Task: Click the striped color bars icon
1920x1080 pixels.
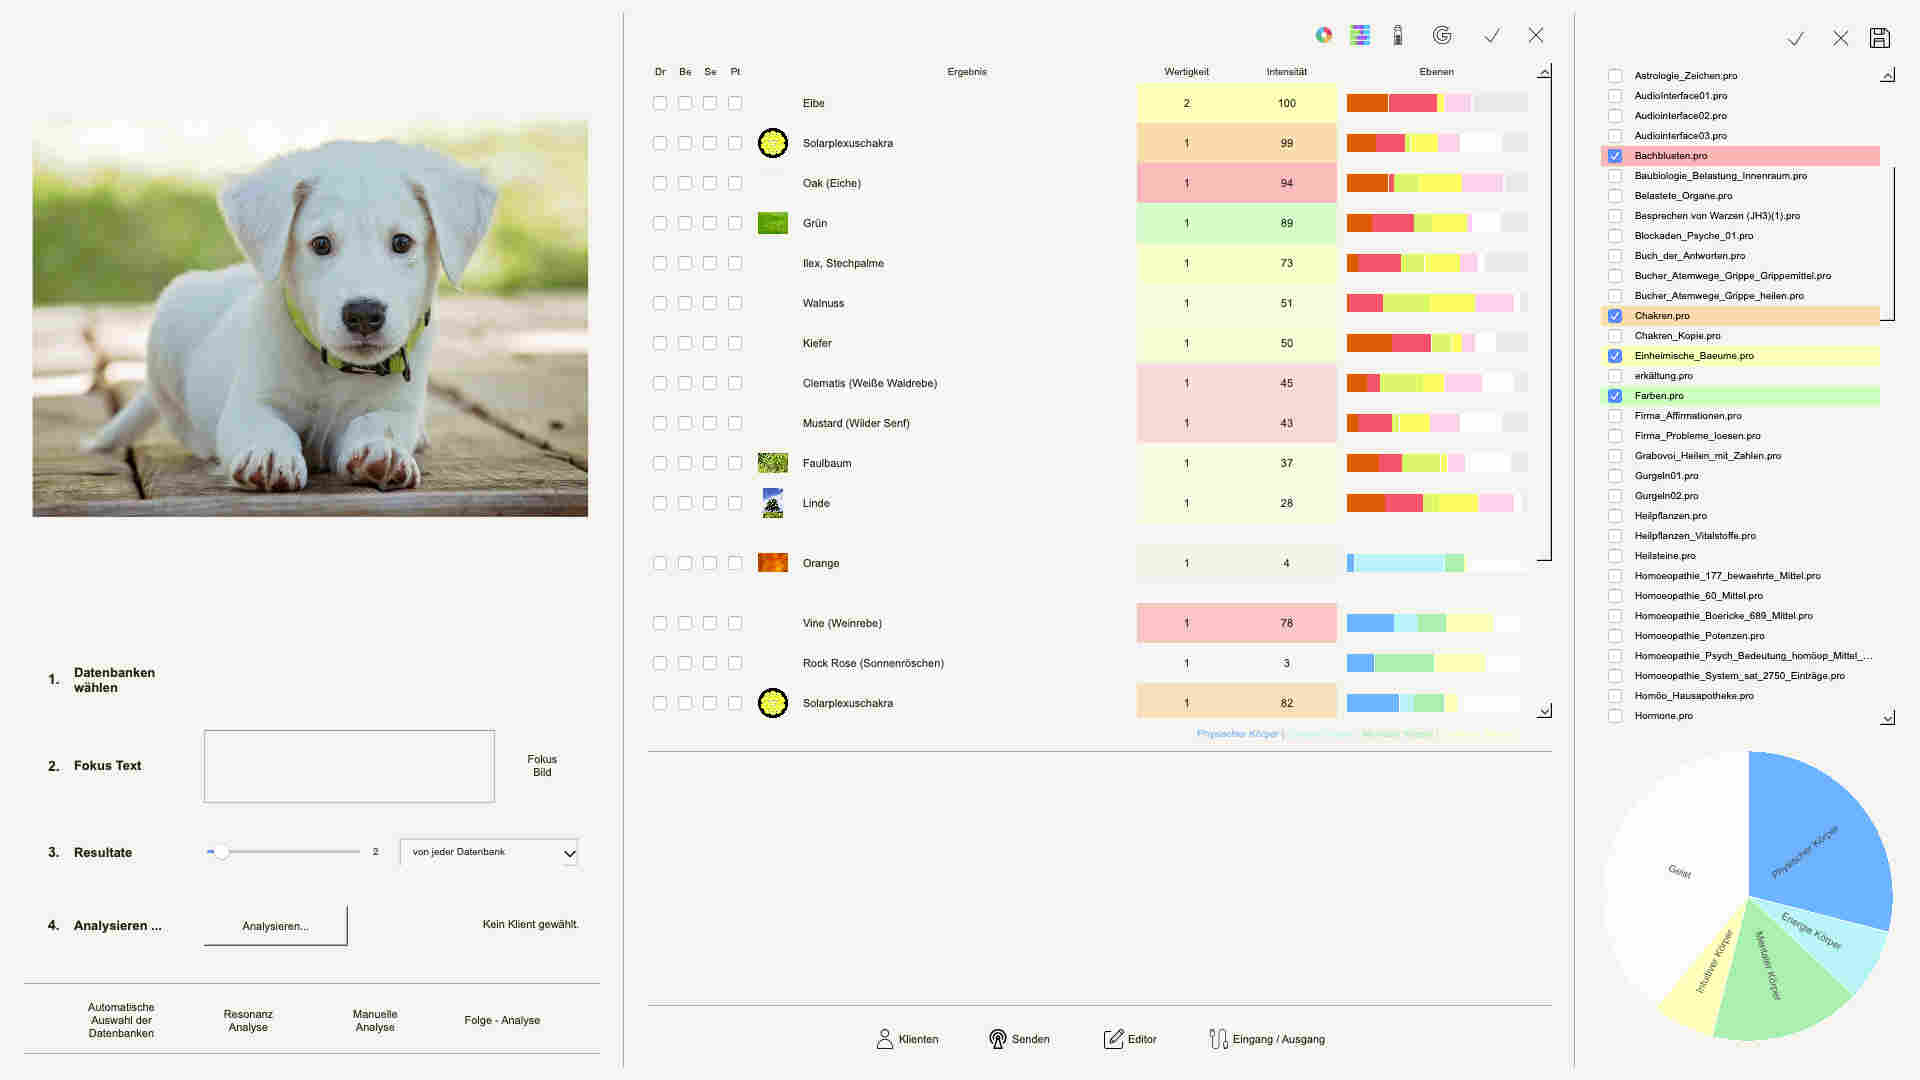Action: coord(1360,36)
